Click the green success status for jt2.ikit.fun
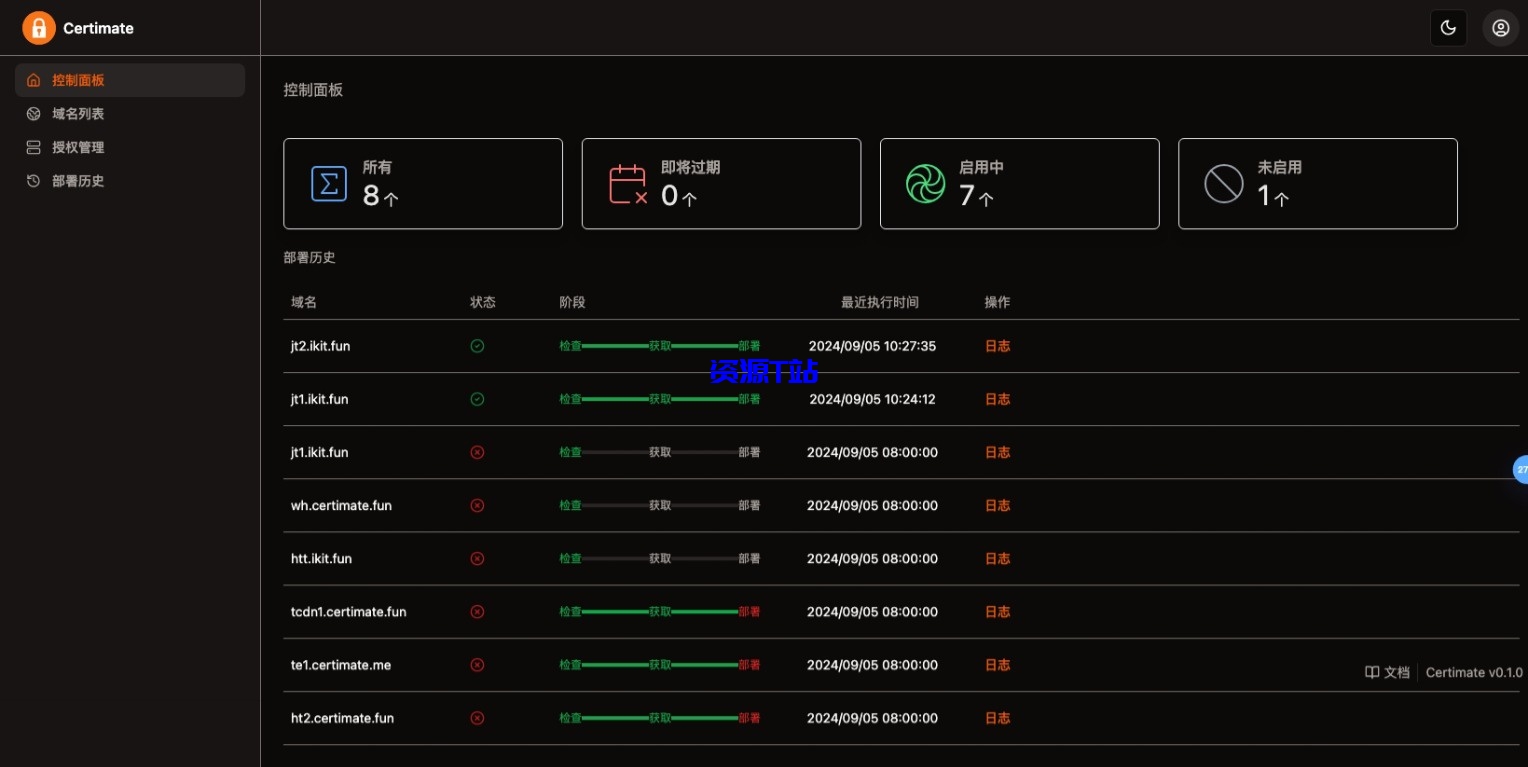The width and height of the screenshot is (1528, 767). pyautogui.click(x=477, y=346)
